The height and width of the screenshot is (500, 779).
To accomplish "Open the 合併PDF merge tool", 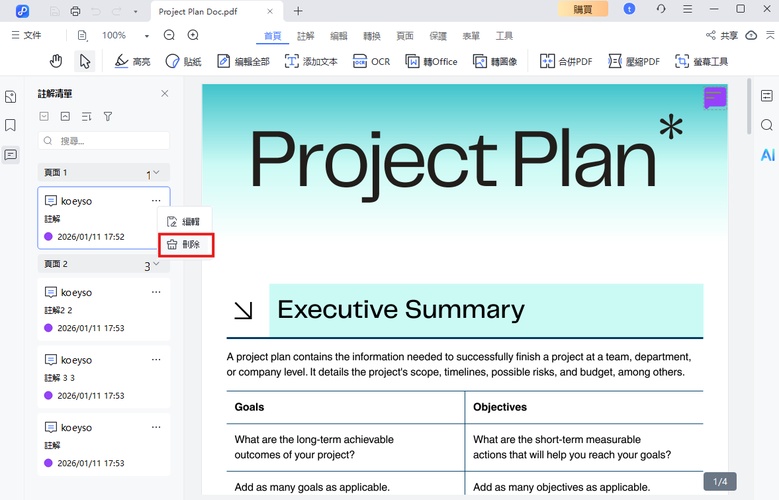I will (566, 61).
